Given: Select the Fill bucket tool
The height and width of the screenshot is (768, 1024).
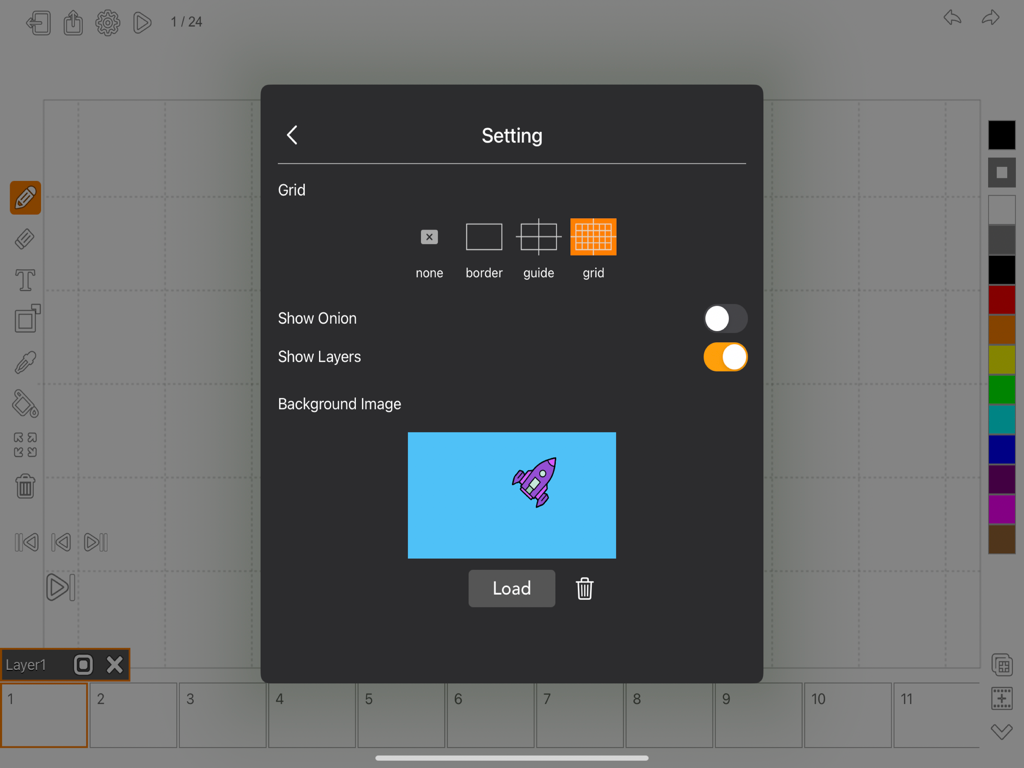Looking at the screenshot, I should 24,404.
